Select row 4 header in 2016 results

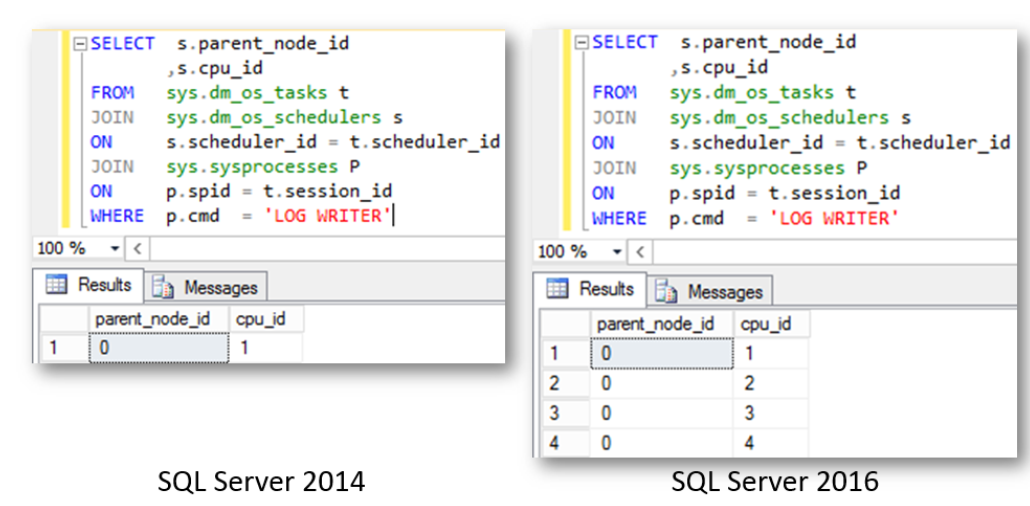pyautogui.click(x=565, y=442)
